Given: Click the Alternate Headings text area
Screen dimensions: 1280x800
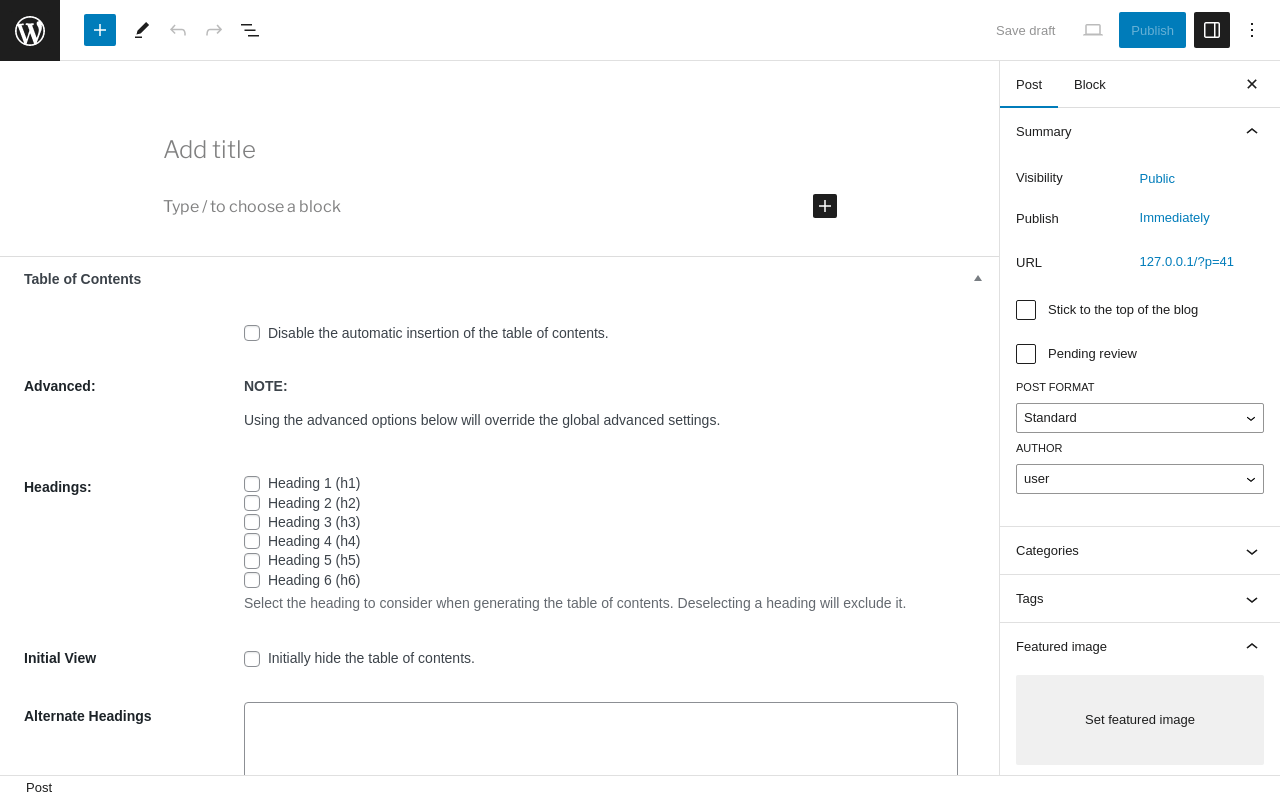Looking at the screenshot, I should [601, 738].
